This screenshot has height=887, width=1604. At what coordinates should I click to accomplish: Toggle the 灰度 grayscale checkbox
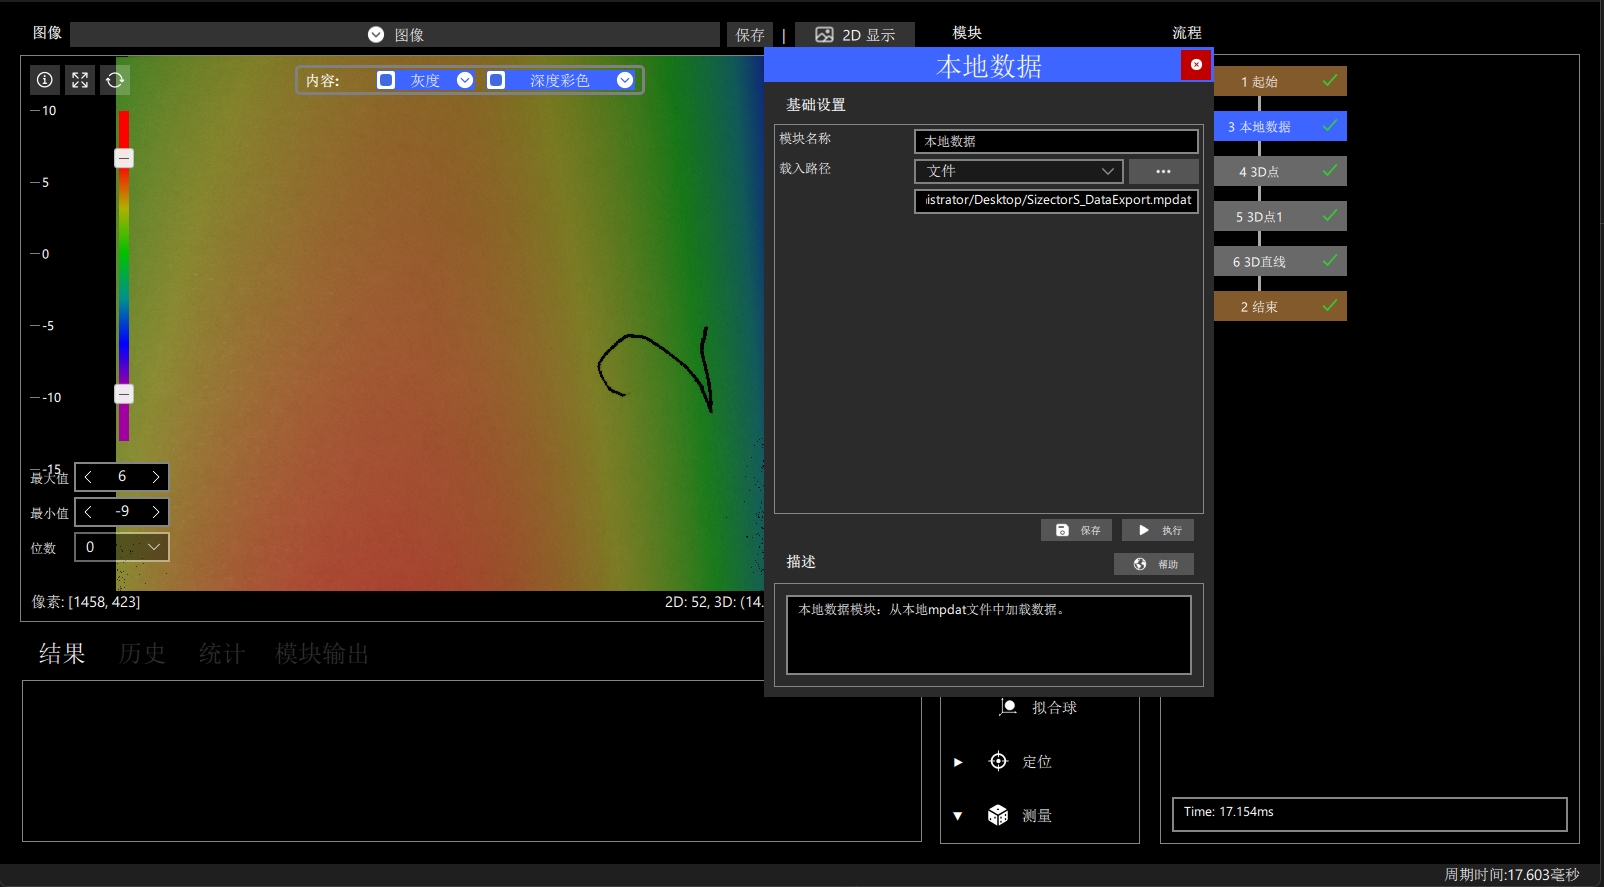click(x=386, y=80)
